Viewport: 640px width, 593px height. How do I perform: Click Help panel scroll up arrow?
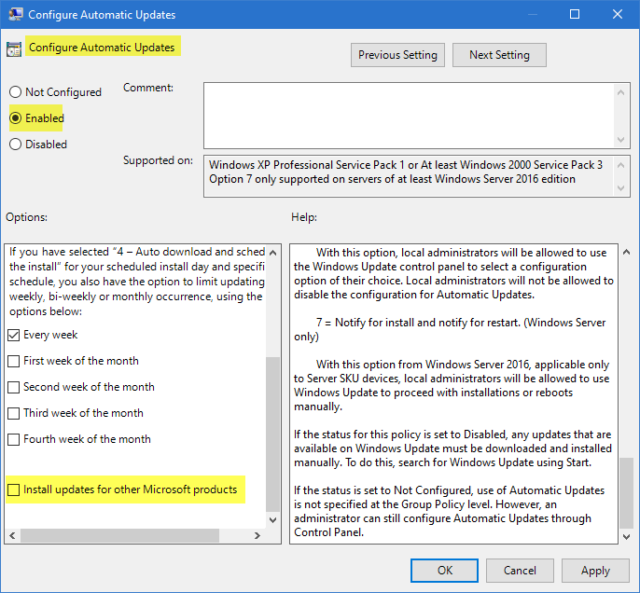pyautogui.click(x=626, y=253)
